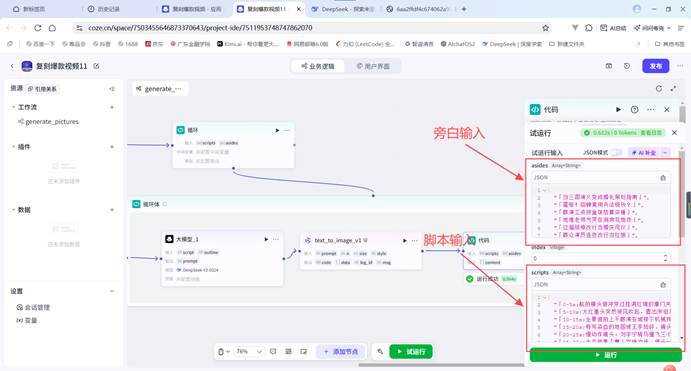Open help for the 代码 panel
This screenshot has height=371, width=691.
point(634,109)
